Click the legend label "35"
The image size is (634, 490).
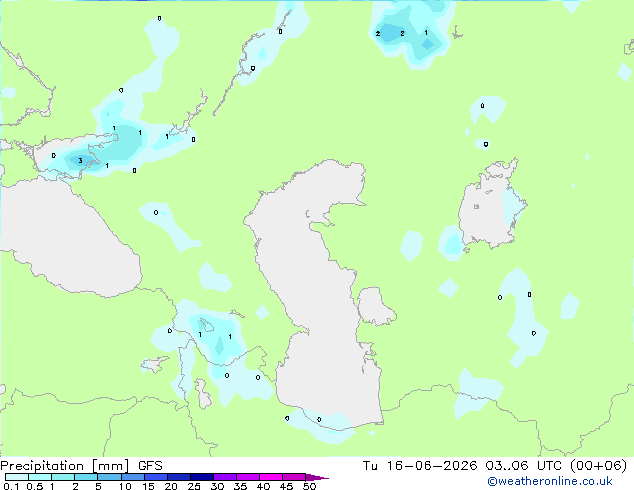240,486
